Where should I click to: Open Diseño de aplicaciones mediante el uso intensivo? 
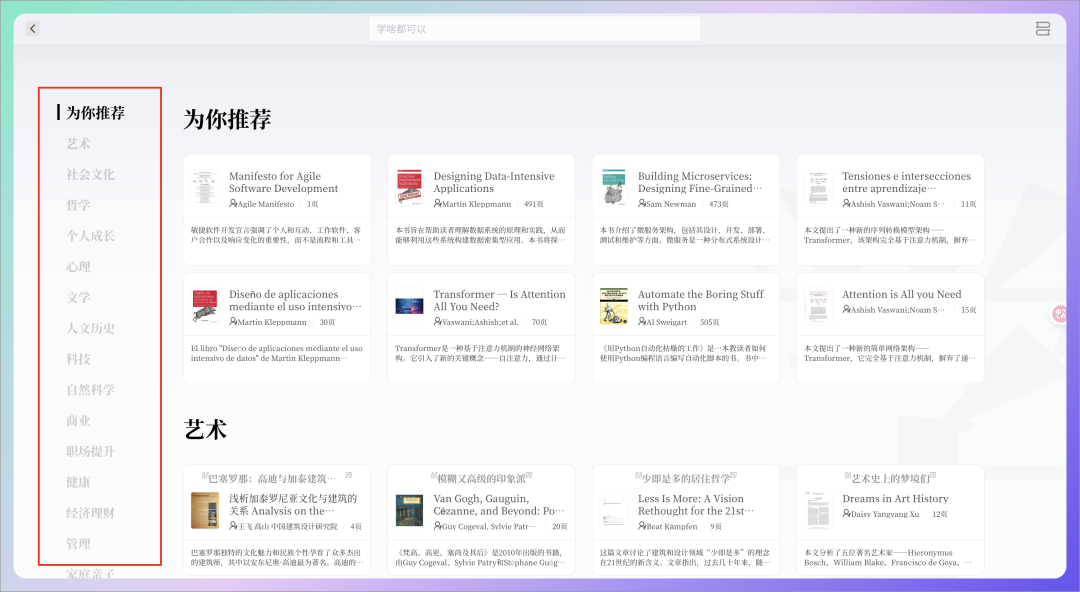click(x=277, y=327)
